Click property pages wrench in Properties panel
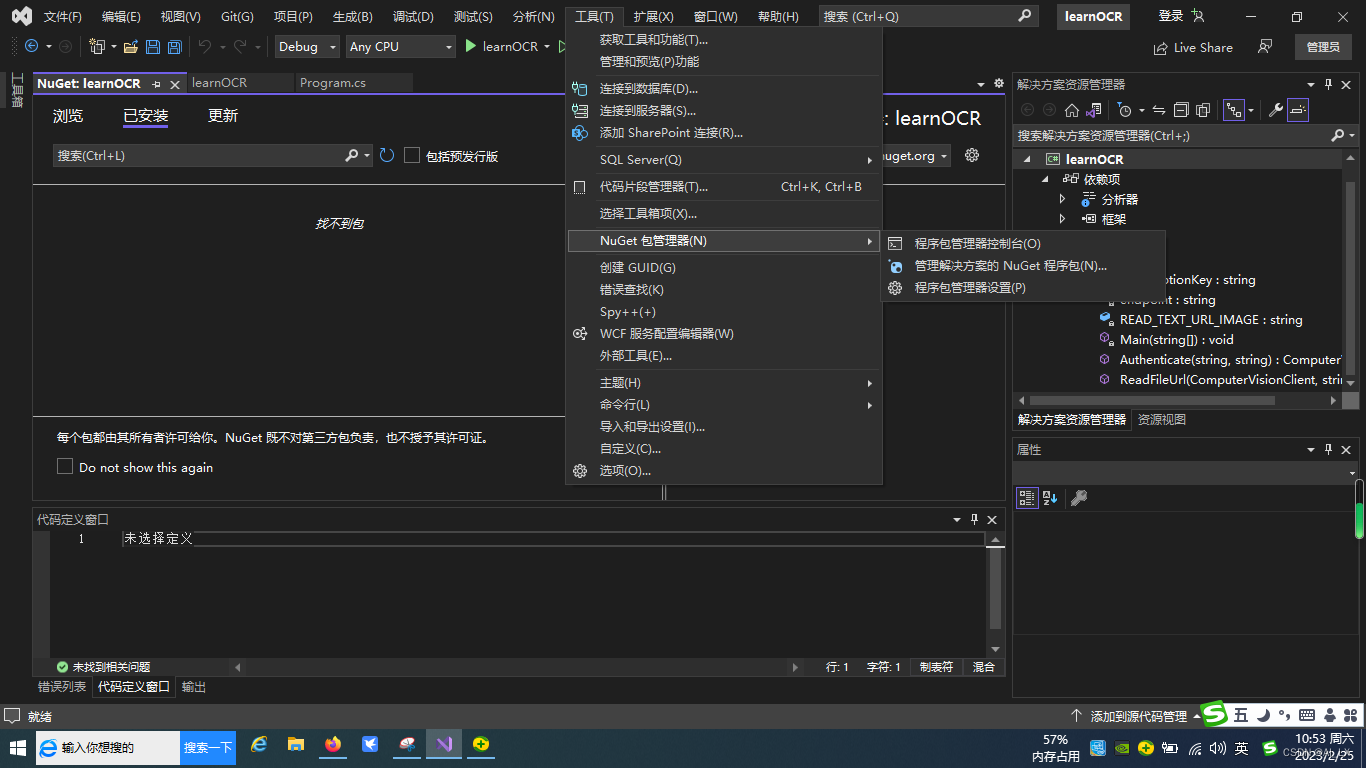 [x=1078, y=497]
